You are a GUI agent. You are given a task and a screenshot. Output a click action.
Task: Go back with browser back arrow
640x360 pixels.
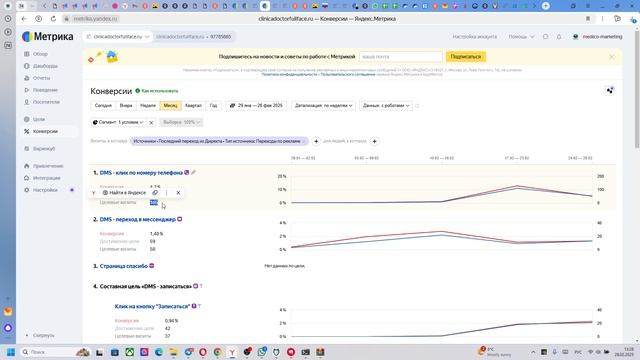pos(24,19)
